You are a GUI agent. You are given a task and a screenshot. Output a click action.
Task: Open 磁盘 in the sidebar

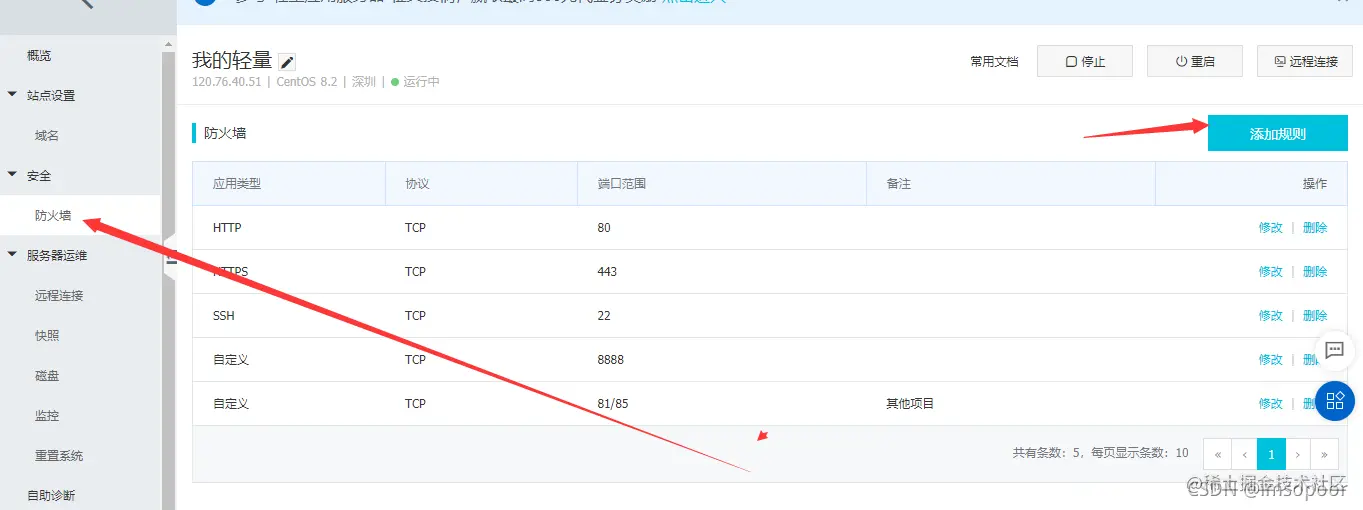pyautogui.click(x=47, y=375)
